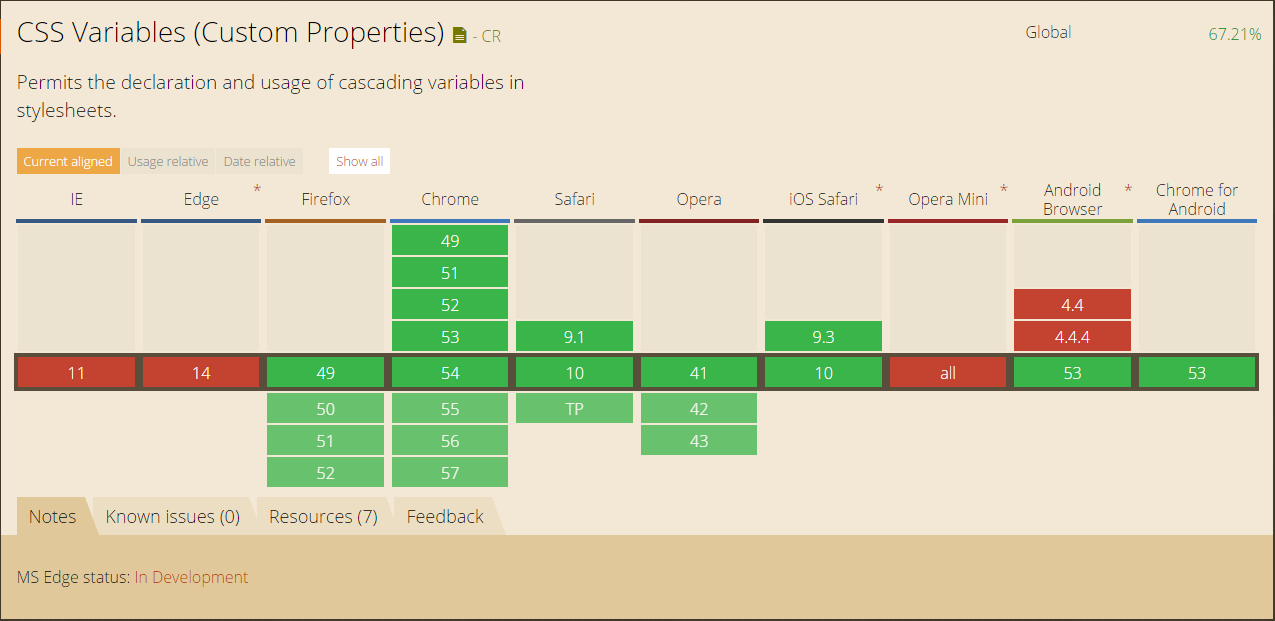
Task: Click the 67.21% global usage figure
Action: [x=1234, y=33]
